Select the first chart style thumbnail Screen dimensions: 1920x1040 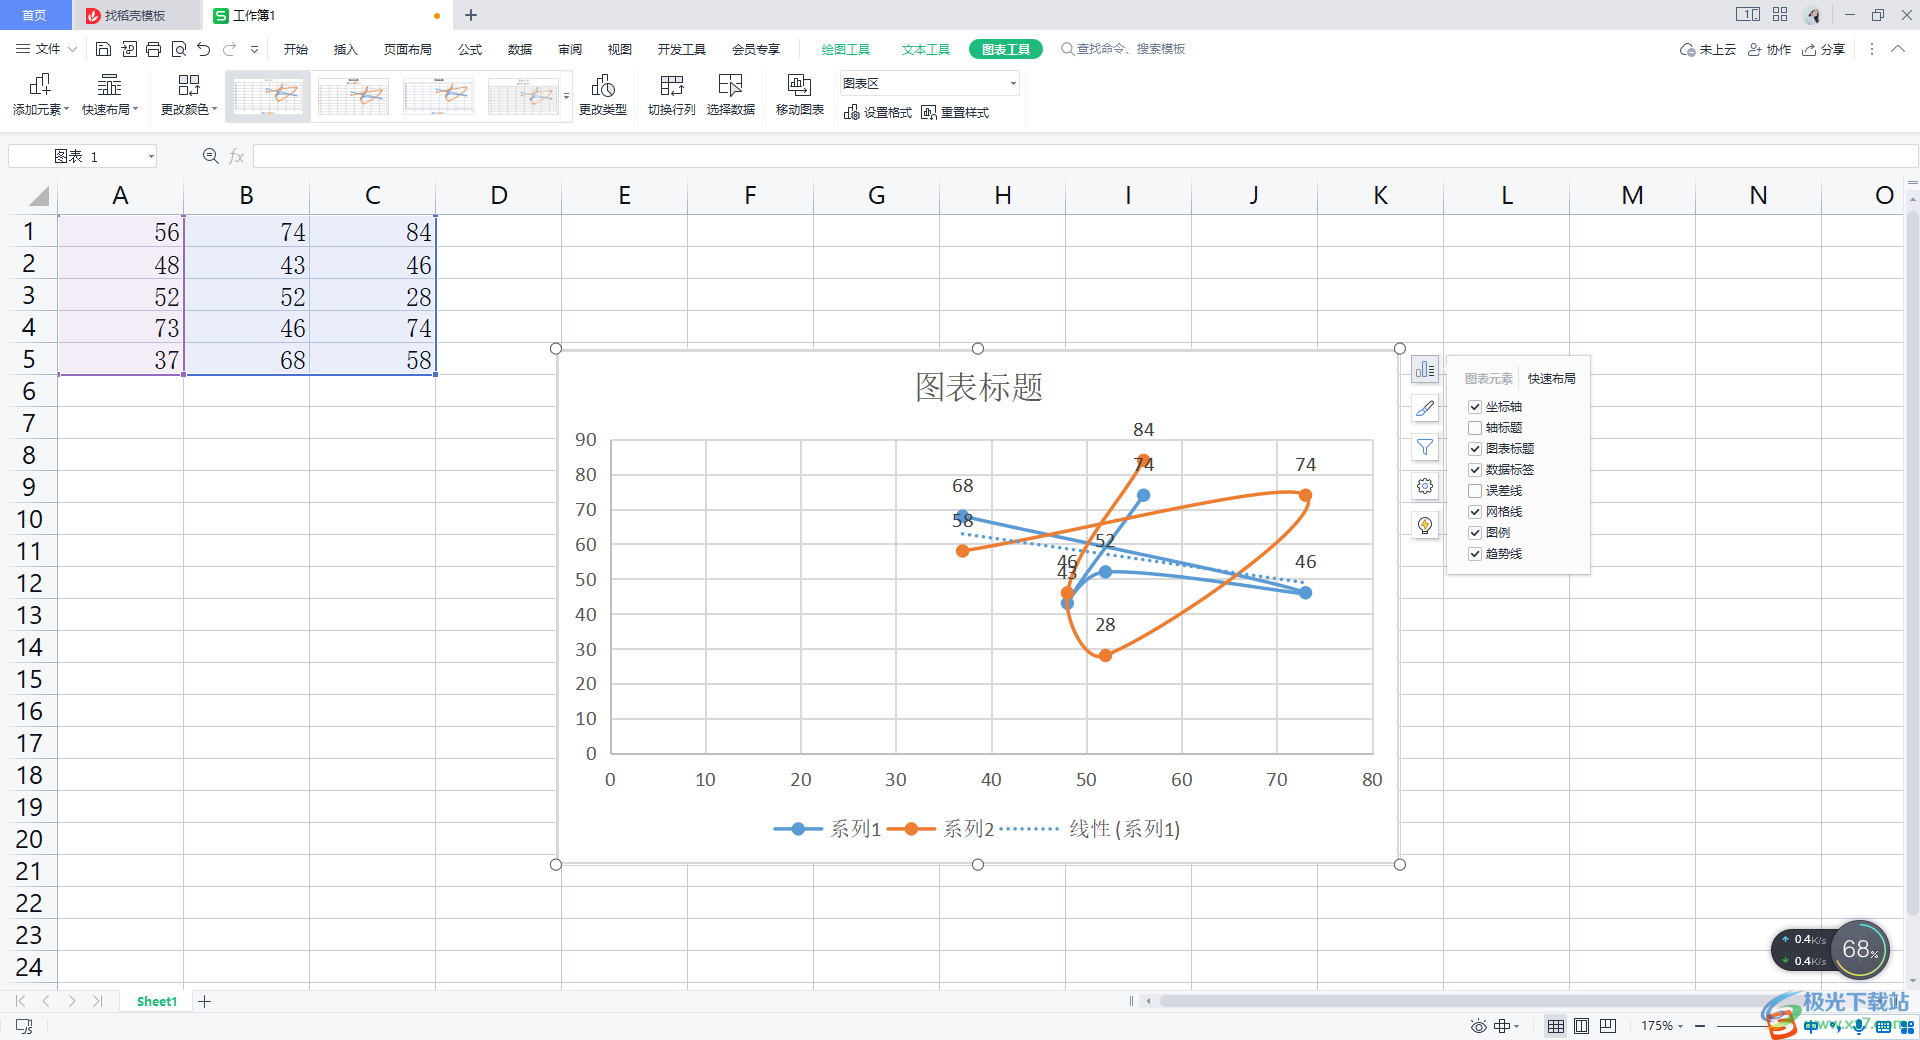pyautogui.click(x=268, y=96)
